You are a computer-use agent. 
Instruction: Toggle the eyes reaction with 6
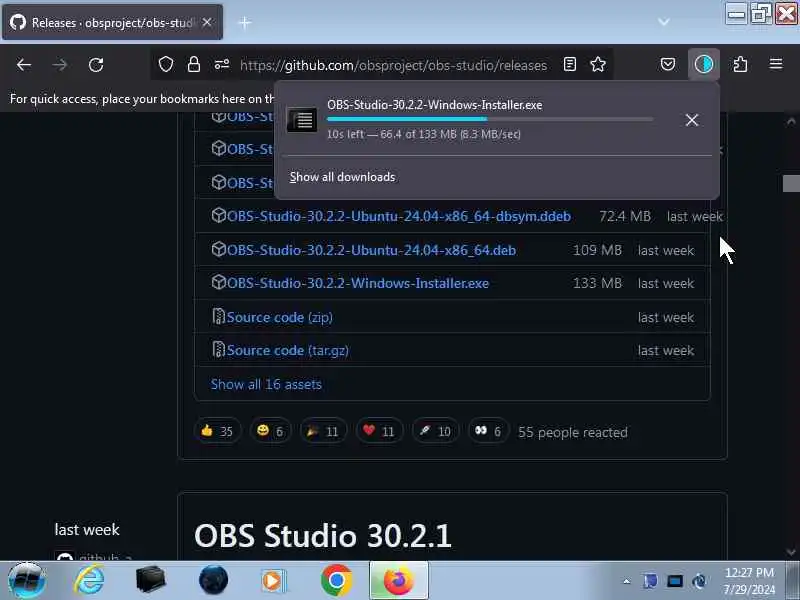click(x=488, y=431)
